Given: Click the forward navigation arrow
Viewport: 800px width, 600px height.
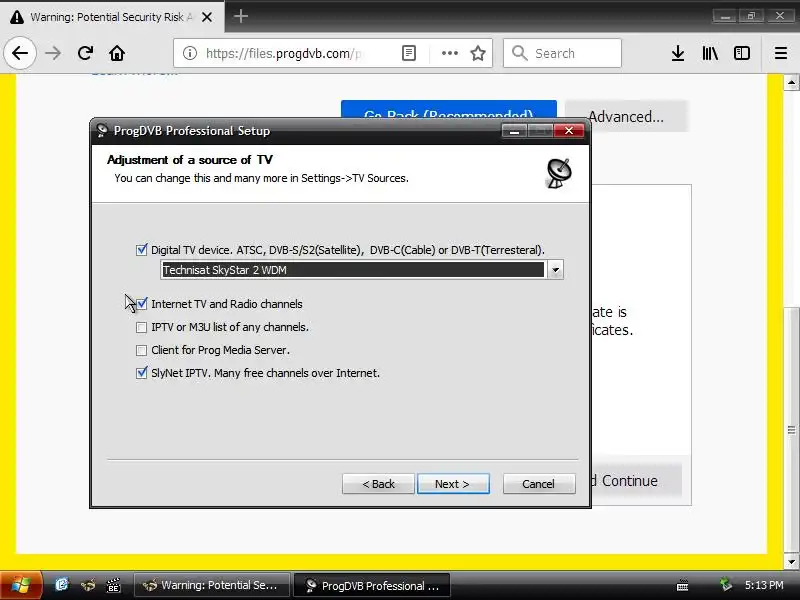Looking at the screenshot, I should (53, 53).
